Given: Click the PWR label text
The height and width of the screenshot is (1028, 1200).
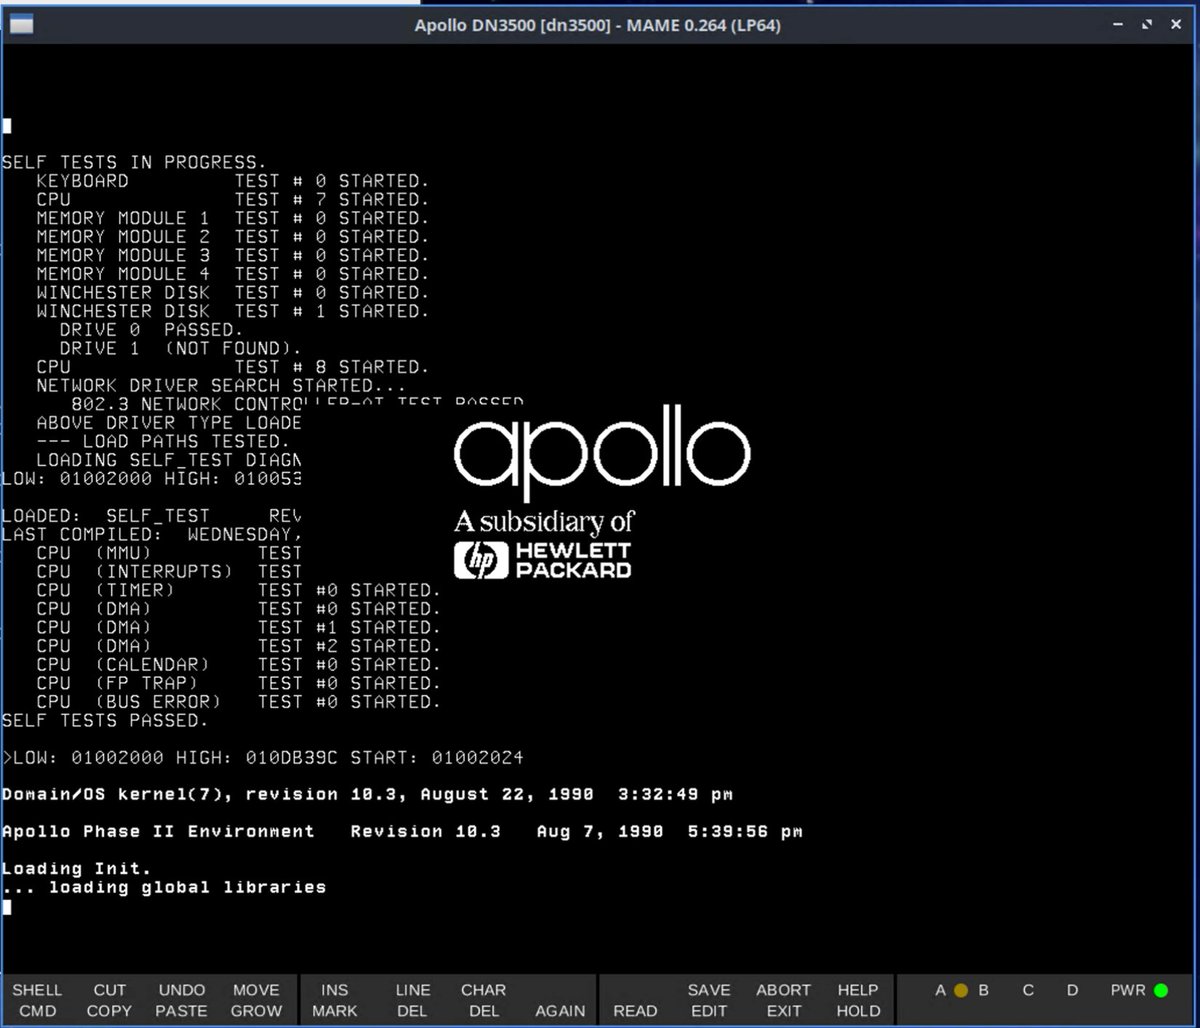Looking at the screenshot, I should point(1128,991).
